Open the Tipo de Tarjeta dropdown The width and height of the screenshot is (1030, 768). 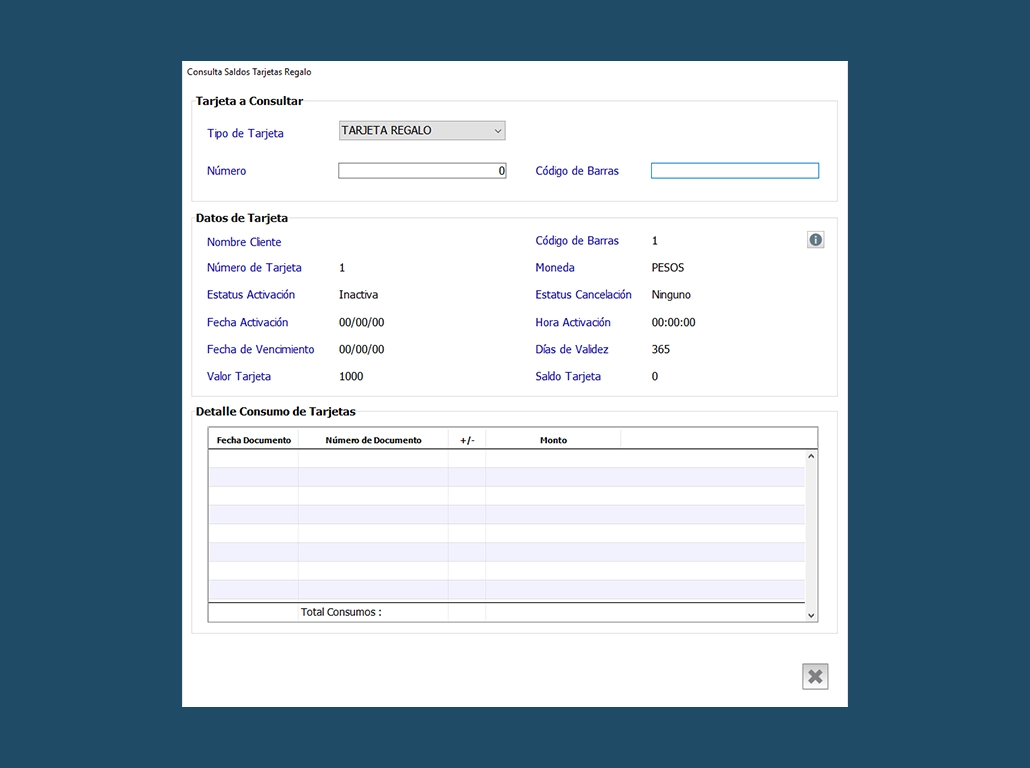(x=422, y=131)
